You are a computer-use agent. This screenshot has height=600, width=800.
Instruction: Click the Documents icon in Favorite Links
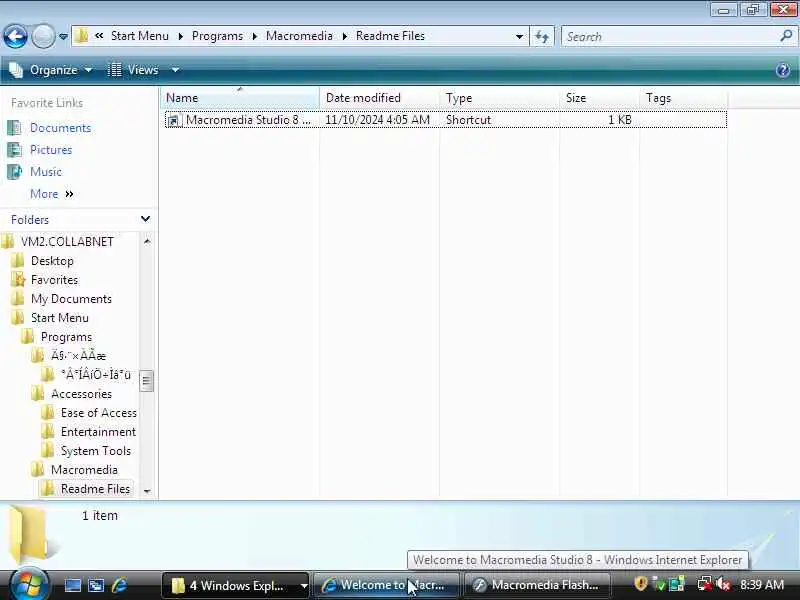[x=14, y=128]
